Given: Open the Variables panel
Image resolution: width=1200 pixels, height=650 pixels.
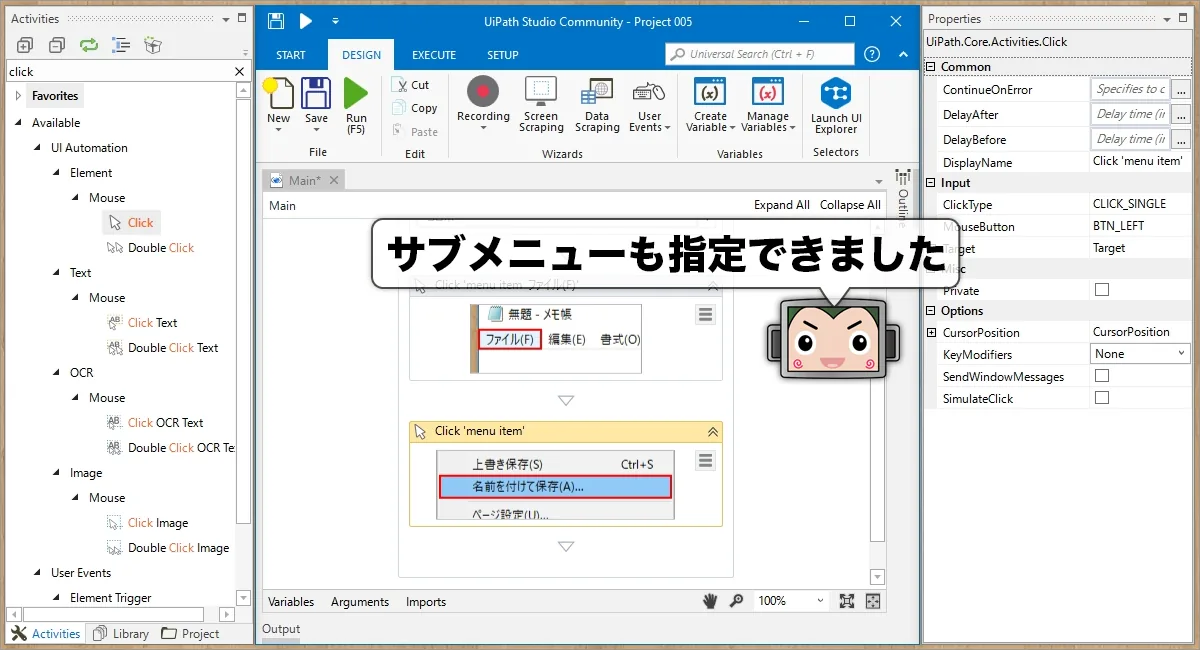Looking at the screenshot, I should click(x=291, y=602).
